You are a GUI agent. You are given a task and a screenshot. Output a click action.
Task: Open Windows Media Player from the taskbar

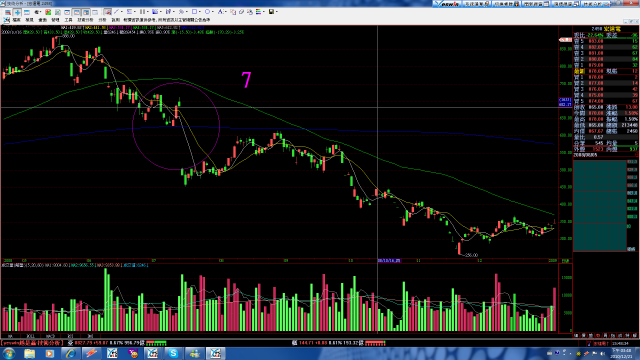click(x=49, y=353)
